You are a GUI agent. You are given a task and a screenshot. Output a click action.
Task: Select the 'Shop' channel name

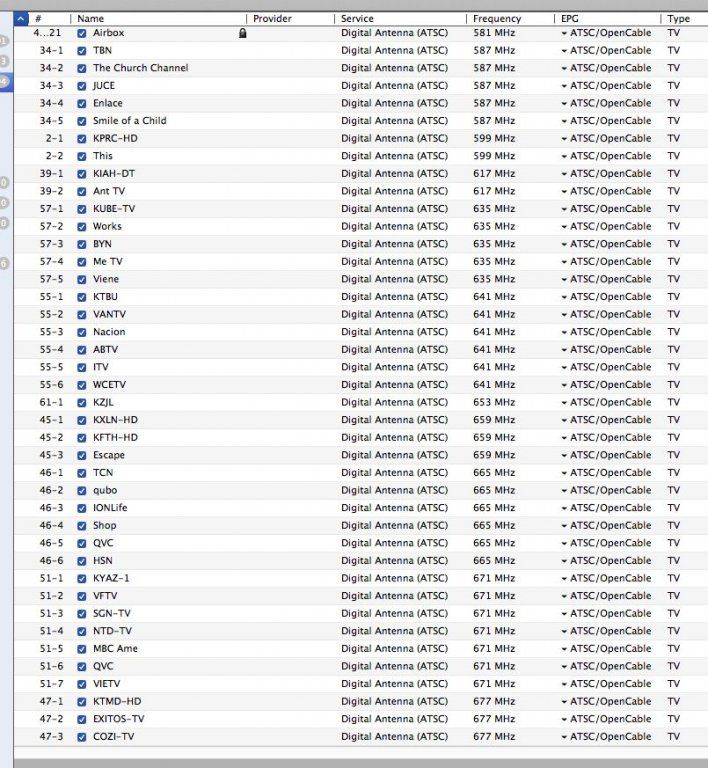coord(105,526)
